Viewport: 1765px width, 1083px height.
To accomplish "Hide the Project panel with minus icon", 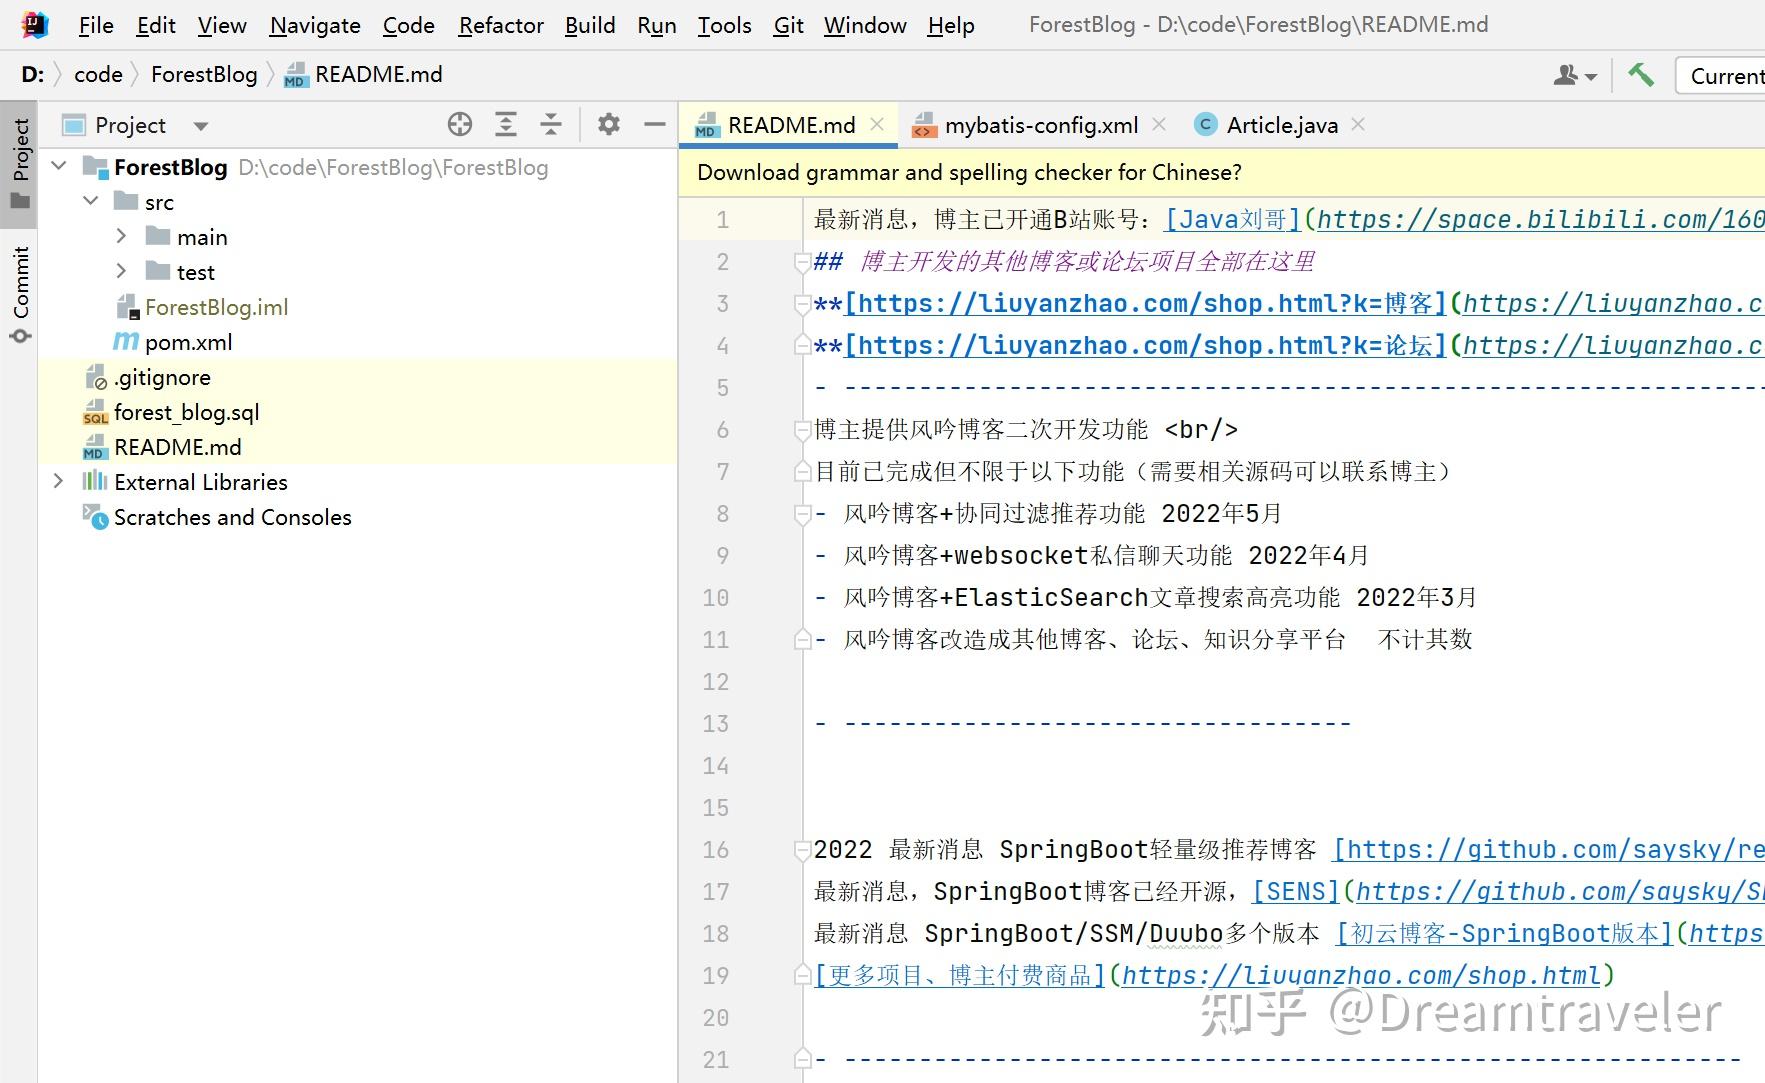I will pyautogui.click(x=655, y=124).
